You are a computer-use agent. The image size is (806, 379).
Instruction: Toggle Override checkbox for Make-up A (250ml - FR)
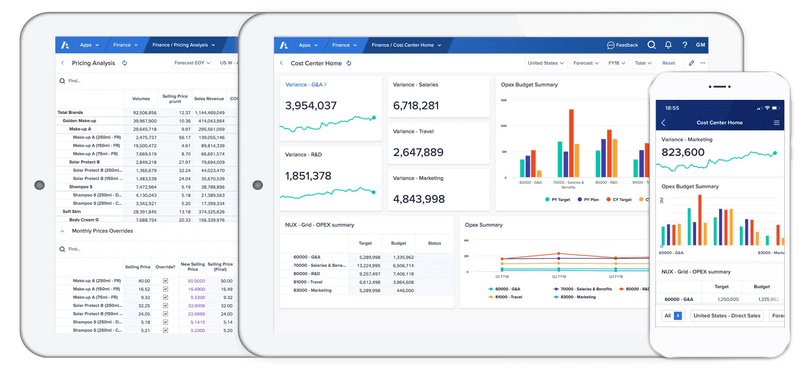(165, 281)
